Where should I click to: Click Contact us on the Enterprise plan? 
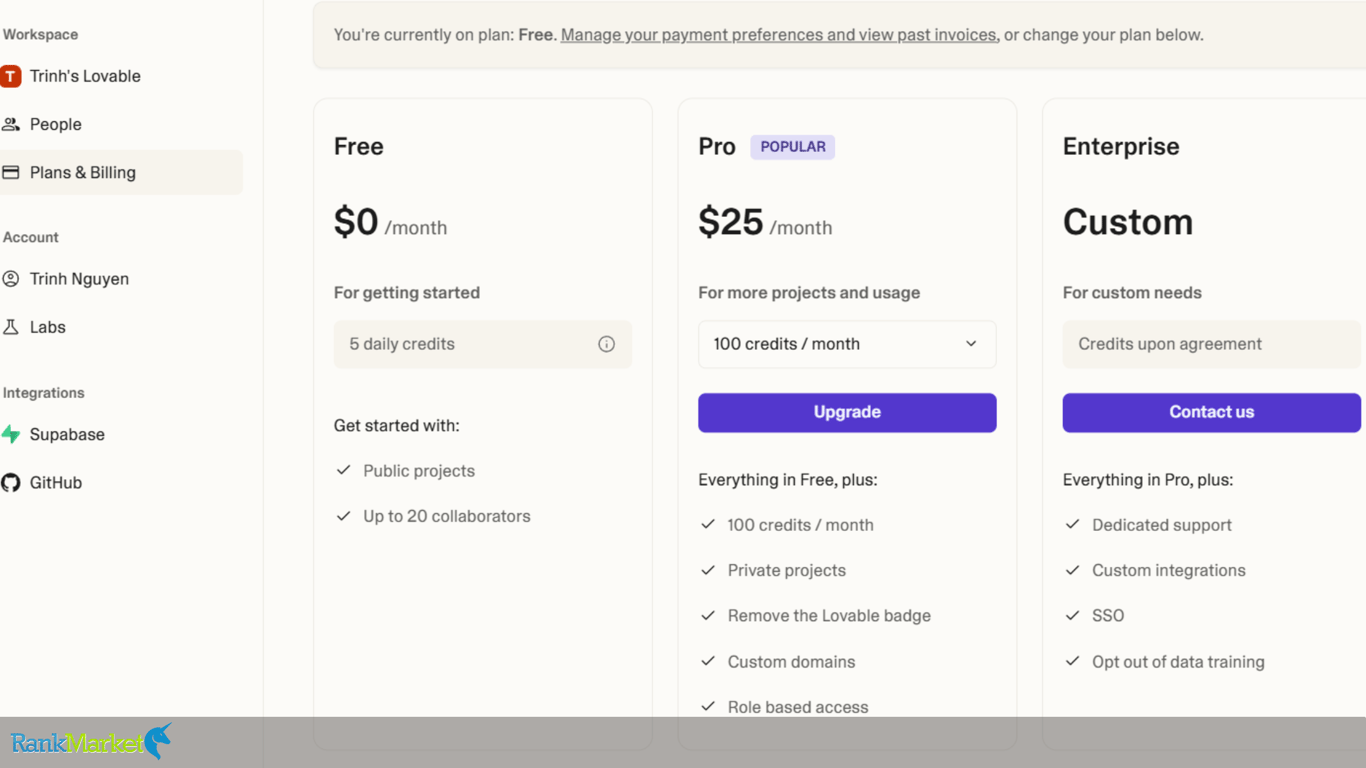point(1210,412)
